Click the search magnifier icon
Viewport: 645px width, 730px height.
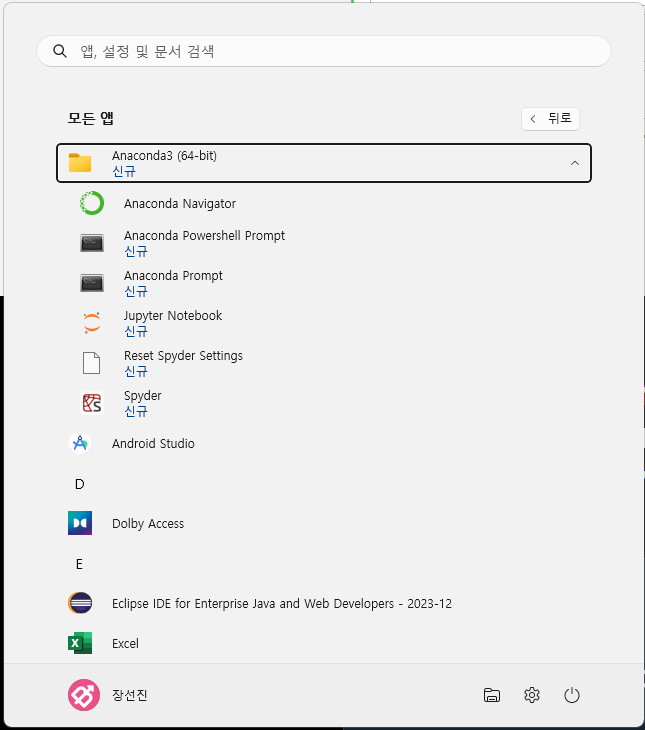60,51
